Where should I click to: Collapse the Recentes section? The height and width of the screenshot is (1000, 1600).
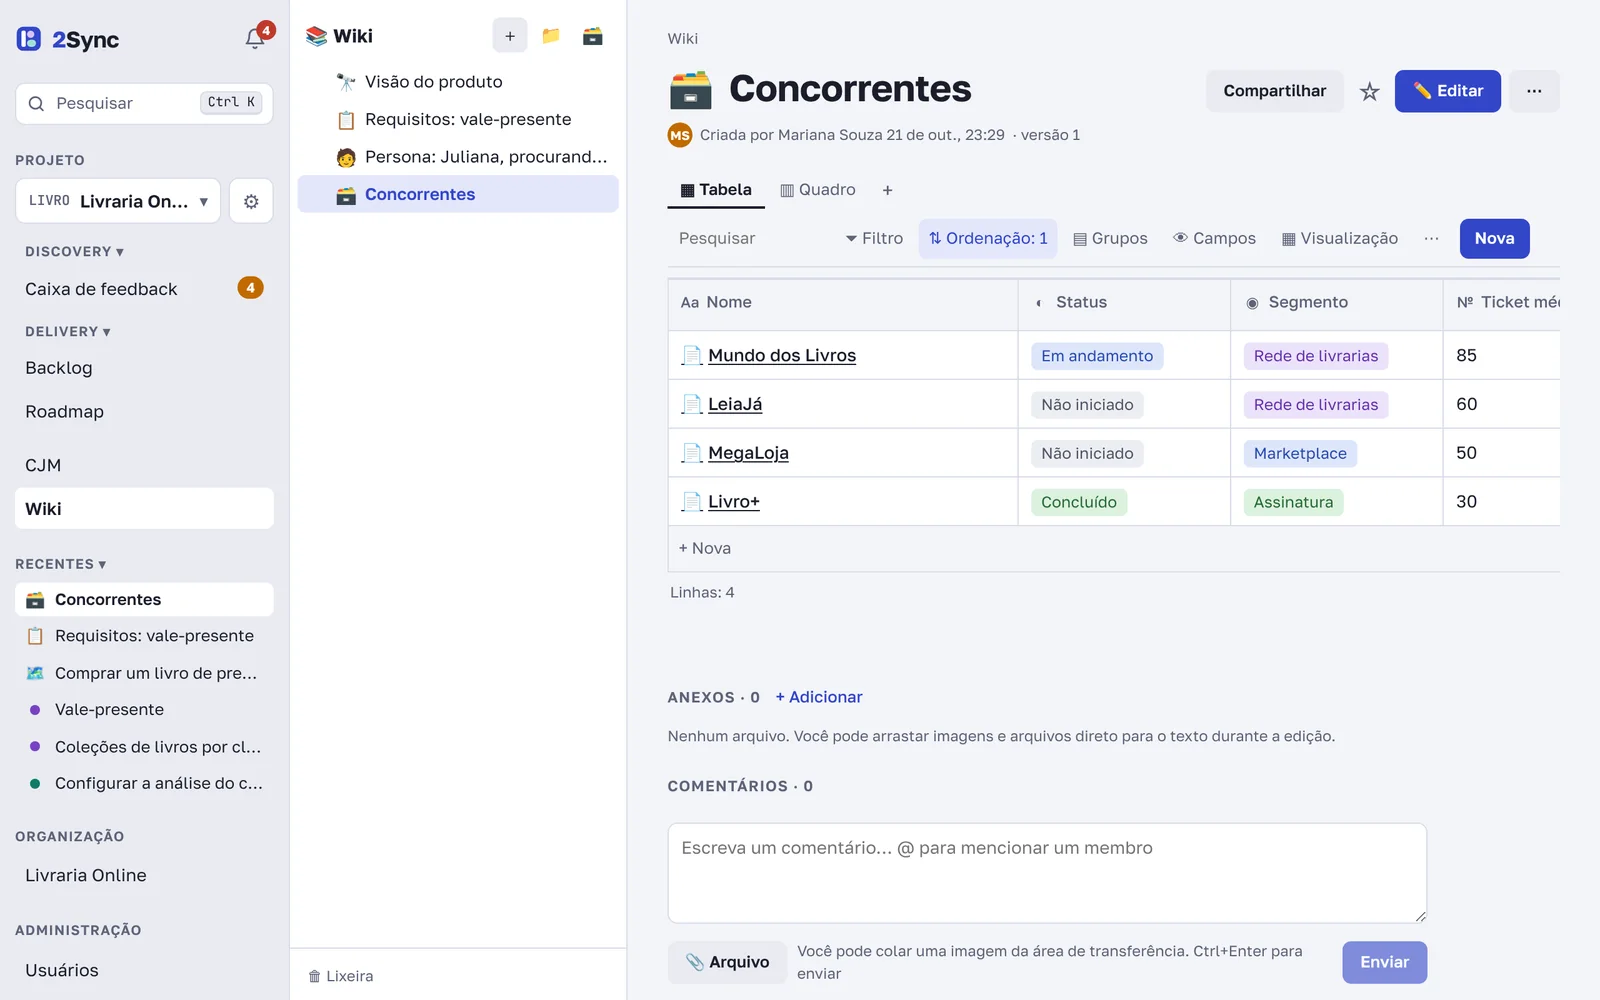tap(61, 564)
